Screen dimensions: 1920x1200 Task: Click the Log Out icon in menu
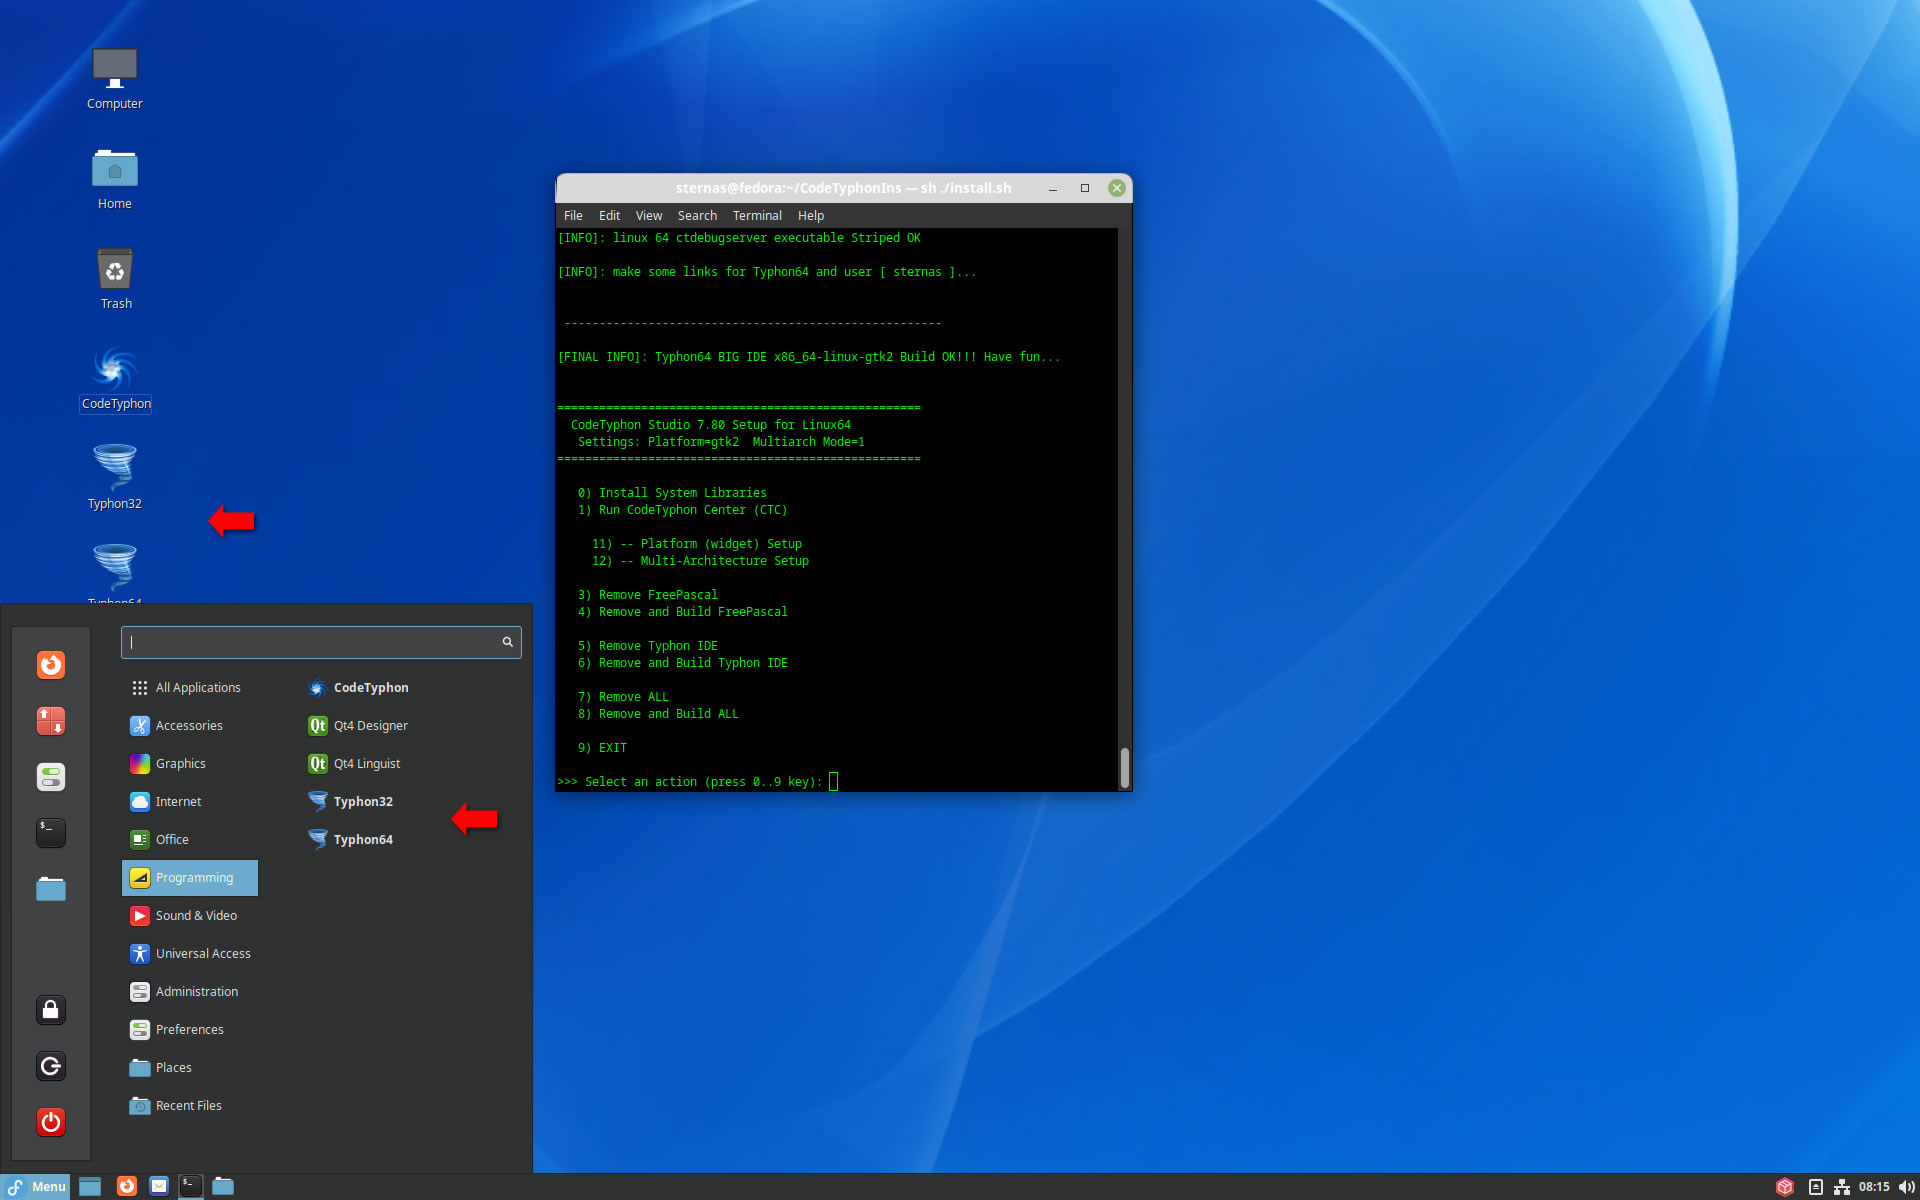[x=51, y=1066]
